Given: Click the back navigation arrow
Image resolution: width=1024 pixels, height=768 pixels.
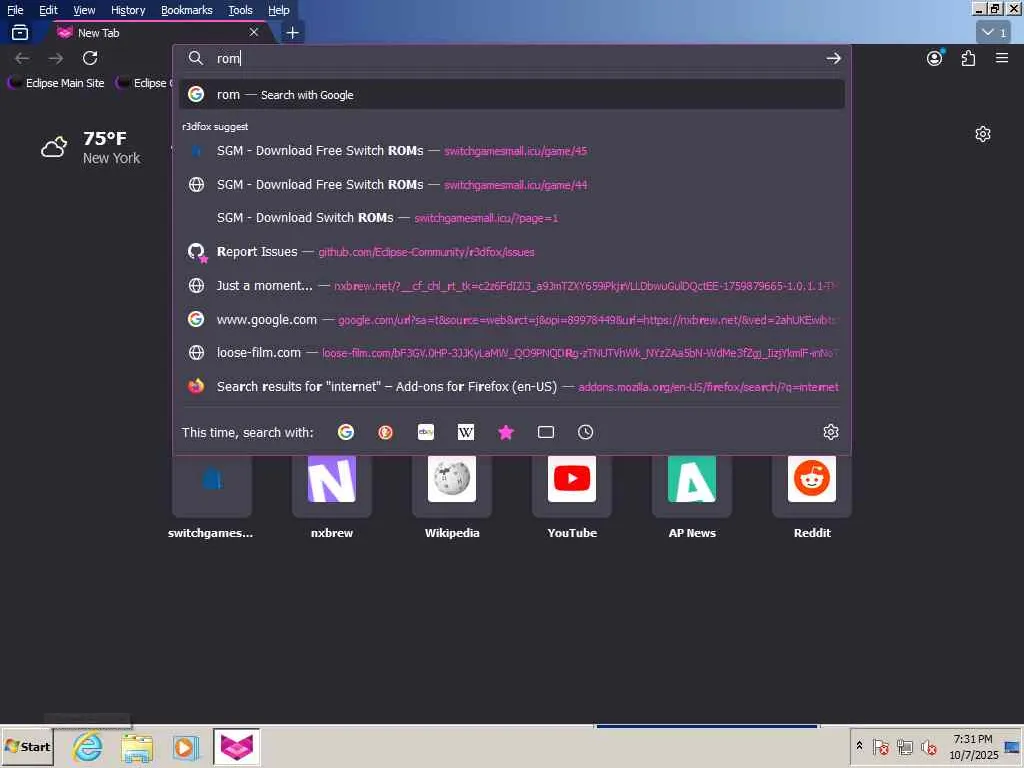Looking at the screenshot, I should pos(22,58).
